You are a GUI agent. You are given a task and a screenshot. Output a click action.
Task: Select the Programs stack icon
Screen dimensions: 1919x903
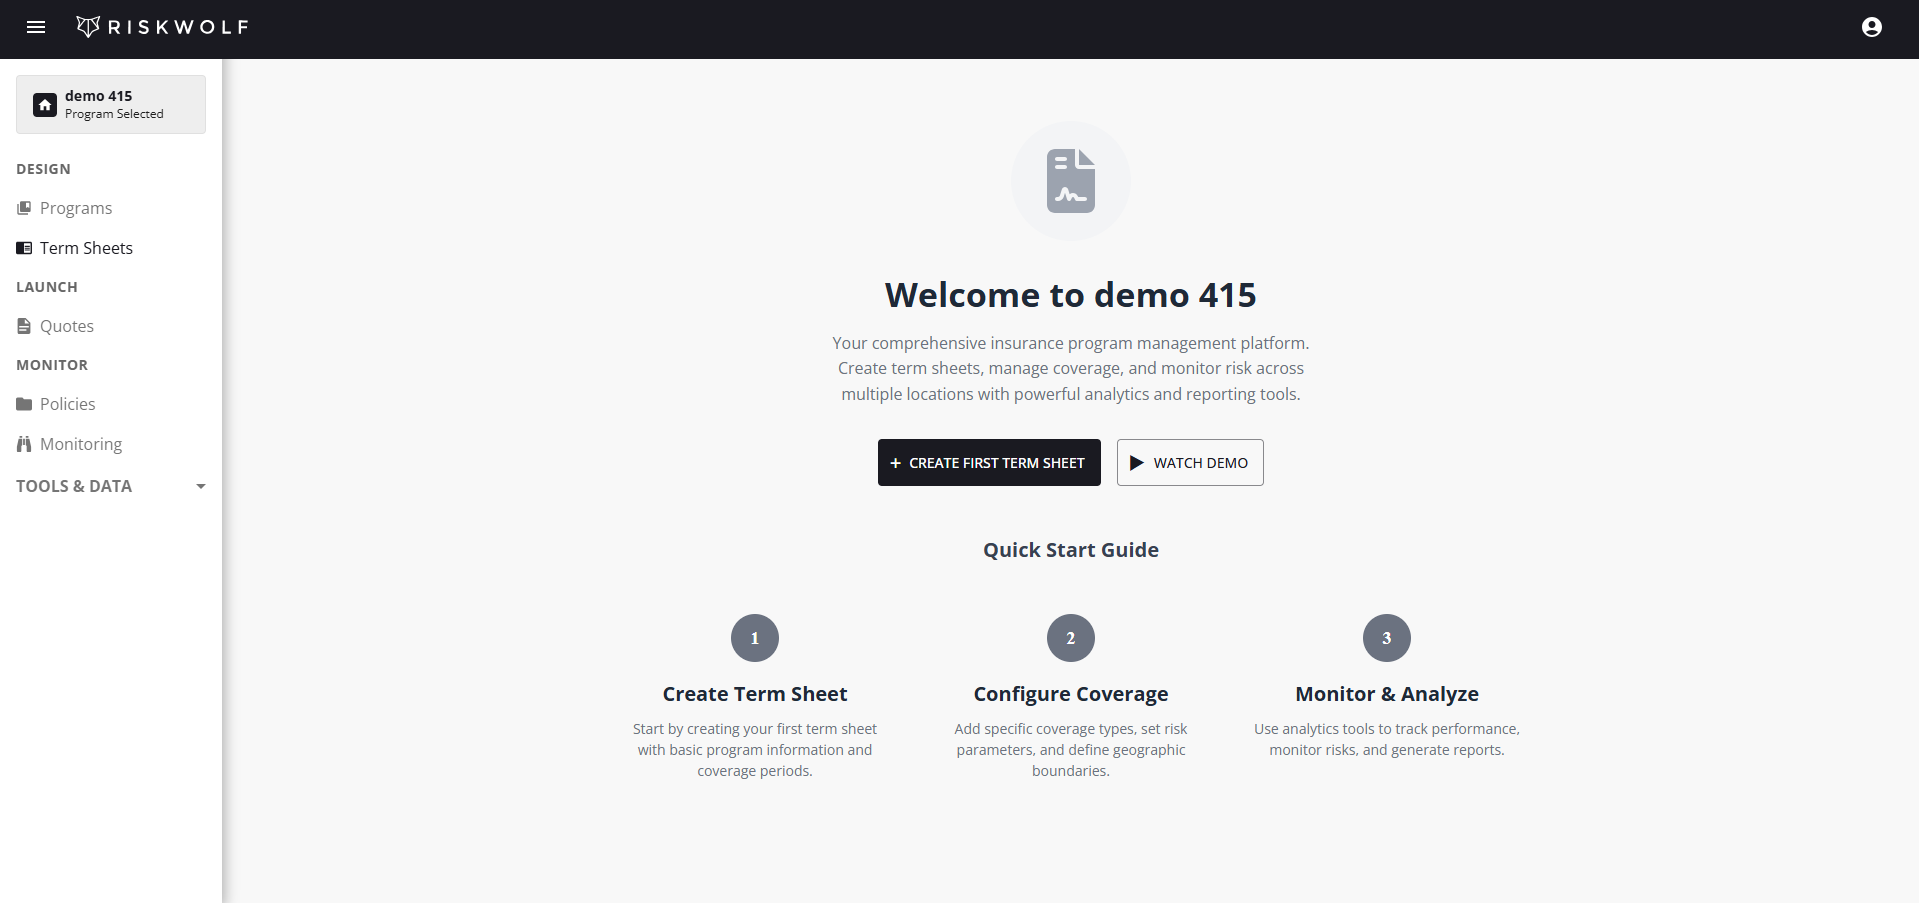pyautogui.click(x=23, y=207)
